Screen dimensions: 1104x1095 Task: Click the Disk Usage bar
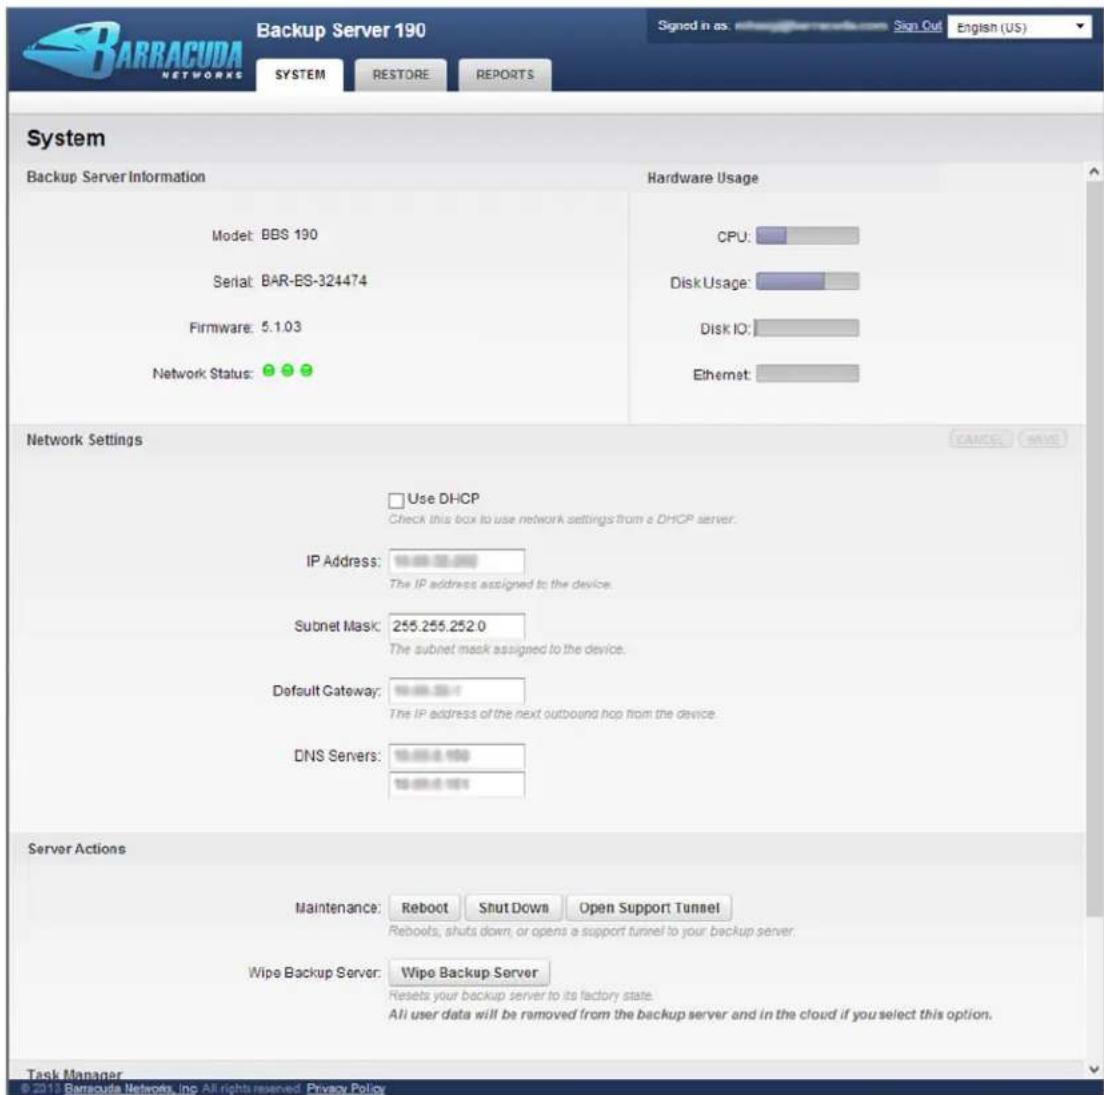808,282
